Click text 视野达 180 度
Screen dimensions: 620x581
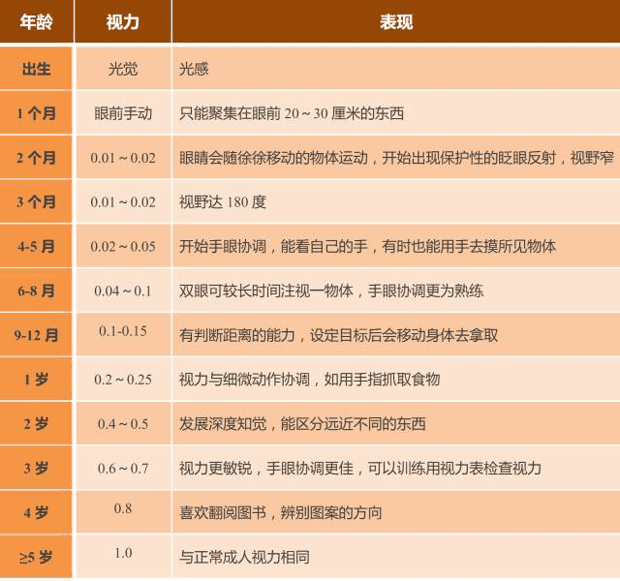(x=223, y=202)
